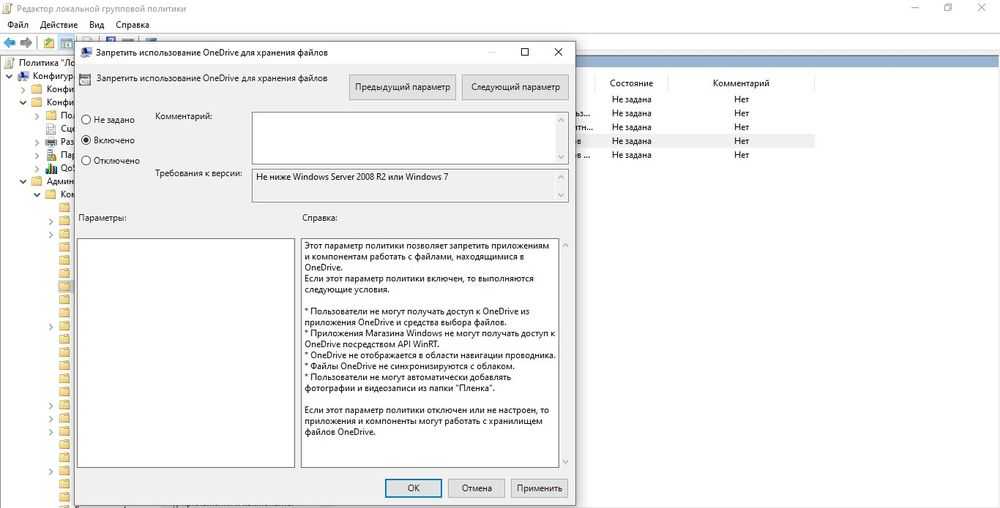Click the Back arrow in the toolbar
Viewport: 1000px width, 508px height.
pyautogui.click(x=9, y=43)
